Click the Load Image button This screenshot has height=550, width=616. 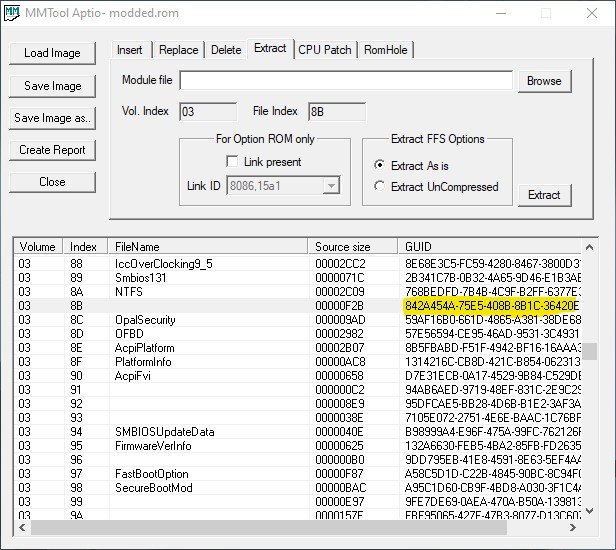tap(52, 53)
